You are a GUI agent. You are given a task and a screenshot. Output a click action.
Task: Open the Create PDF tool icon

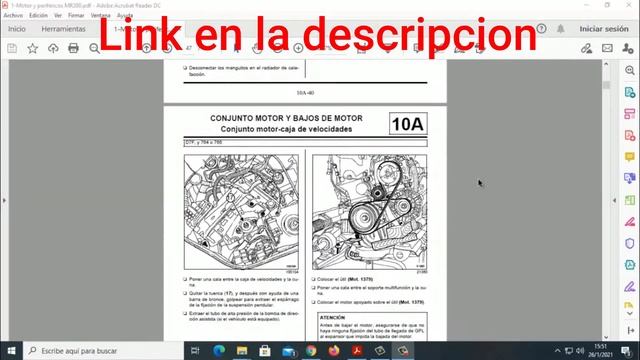629,136
